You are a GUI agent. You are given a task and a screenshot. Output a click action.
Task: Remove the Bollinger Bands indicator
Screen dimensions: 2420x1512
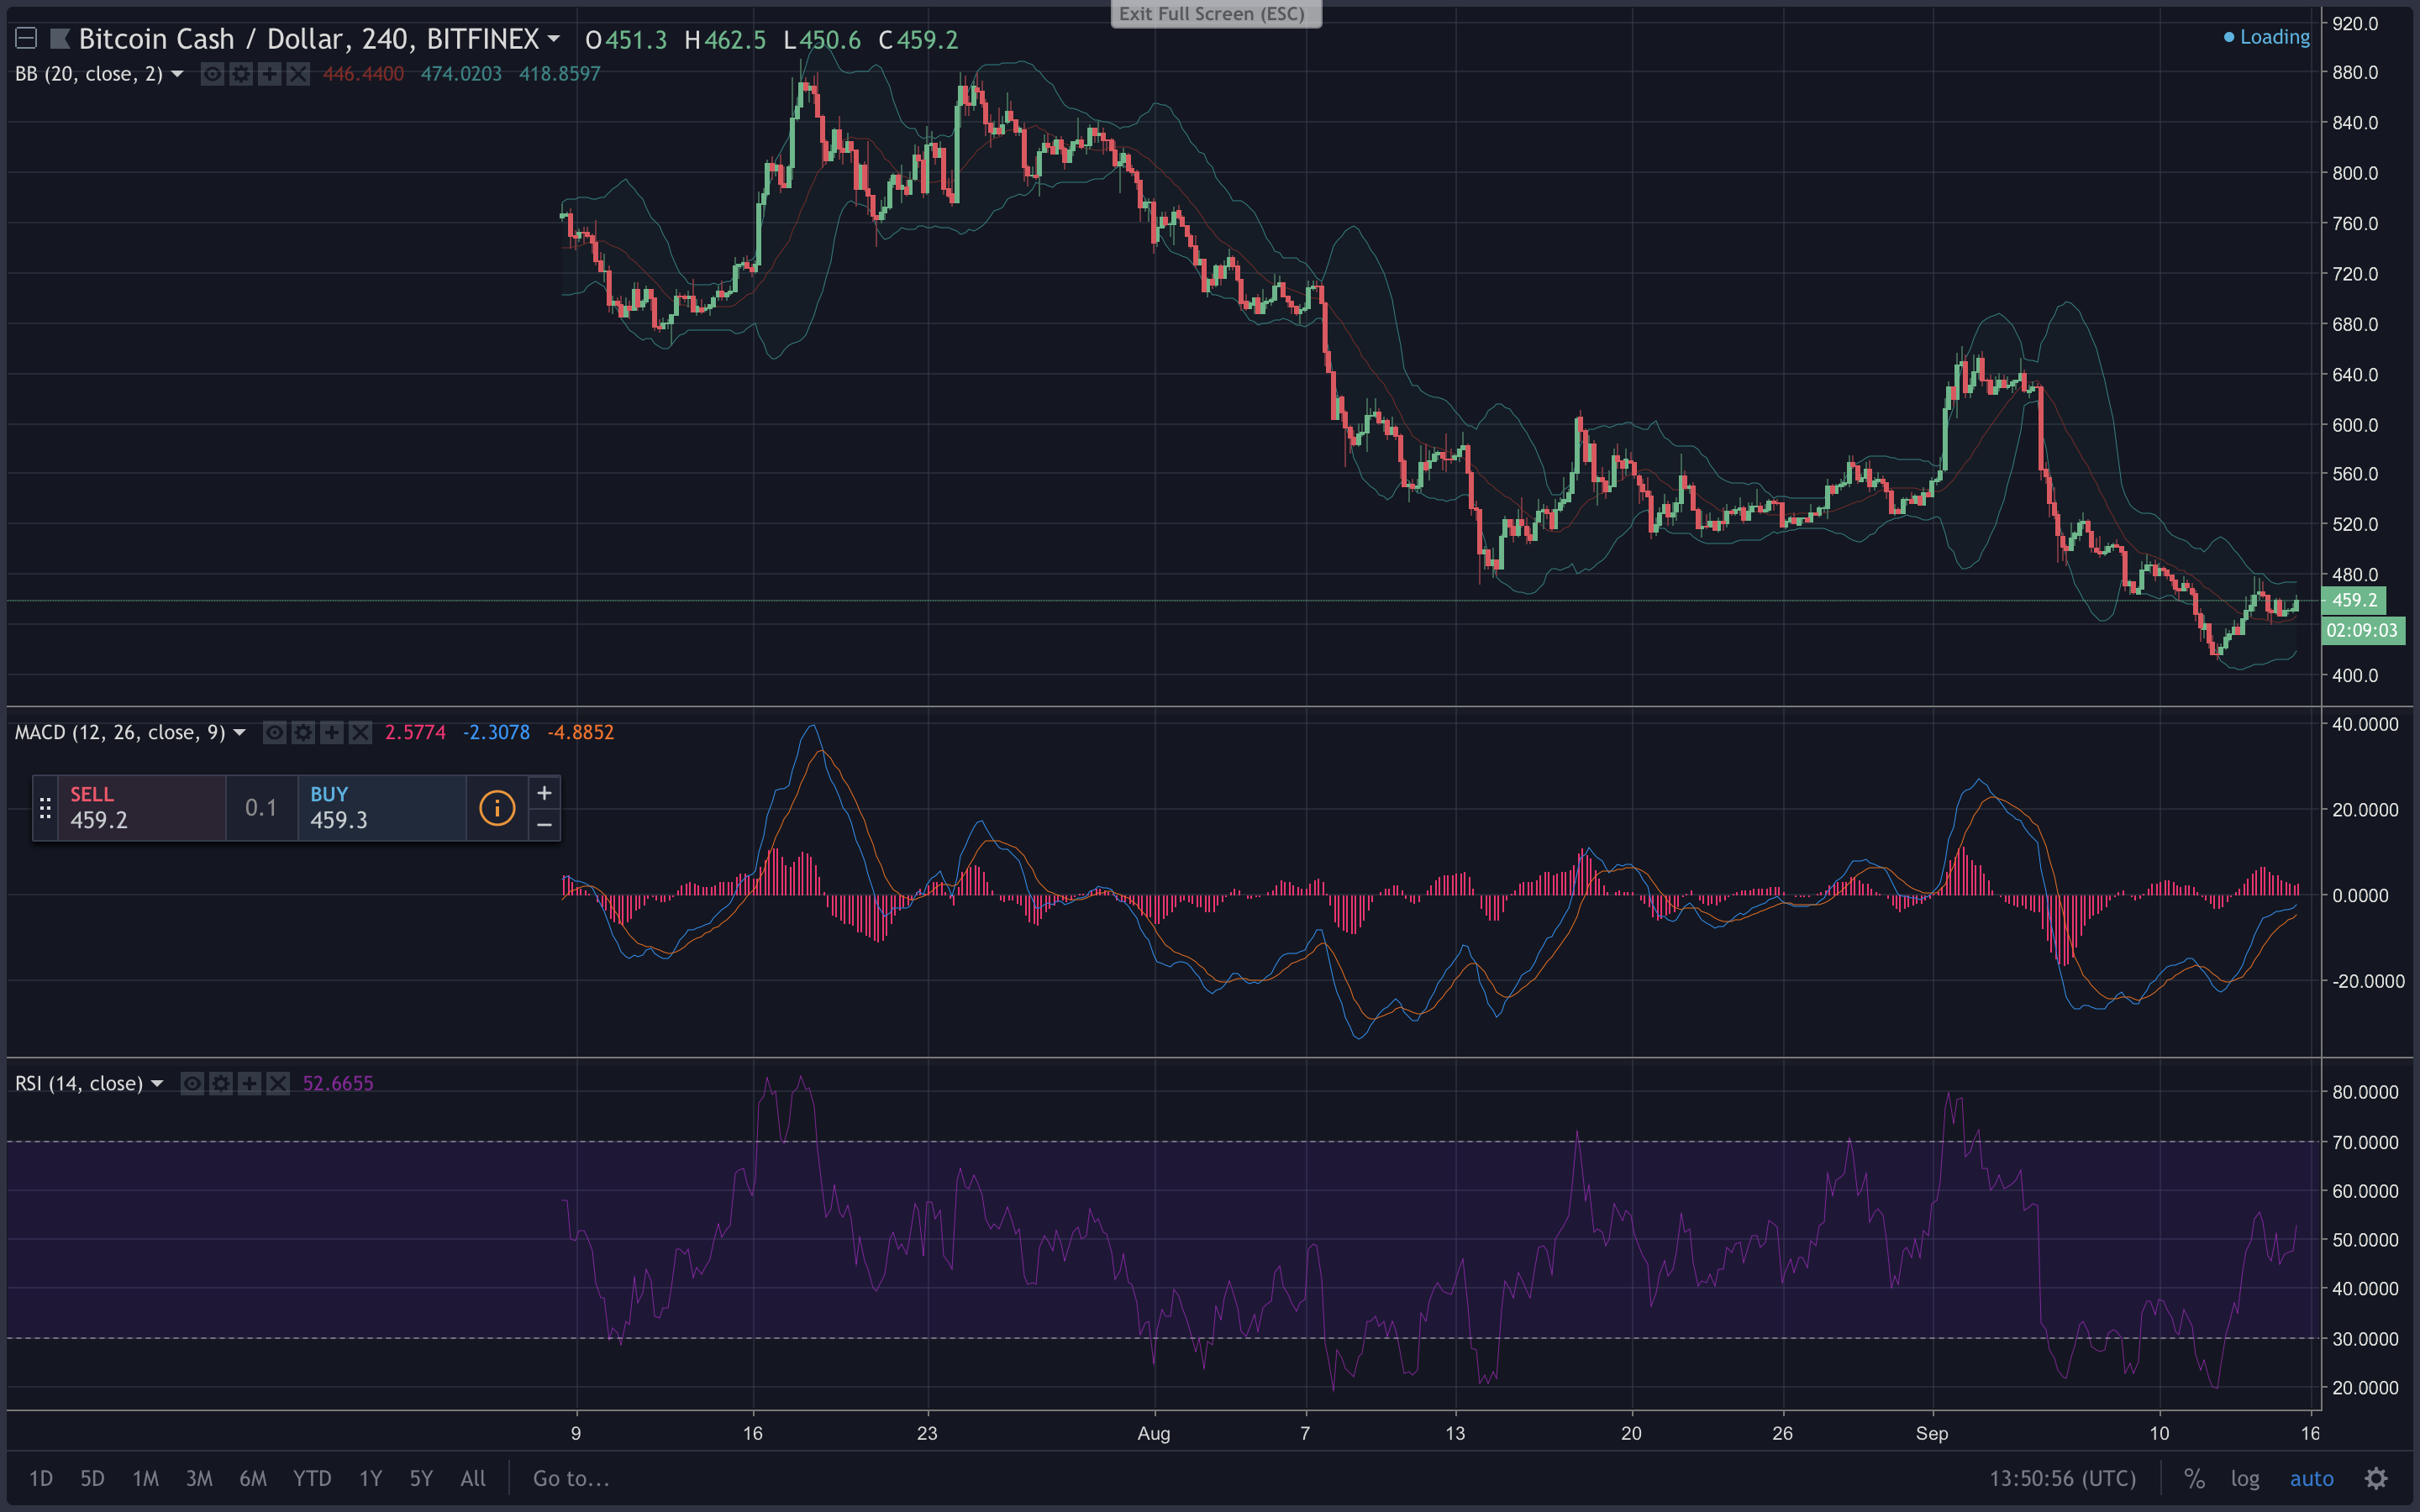298,74
